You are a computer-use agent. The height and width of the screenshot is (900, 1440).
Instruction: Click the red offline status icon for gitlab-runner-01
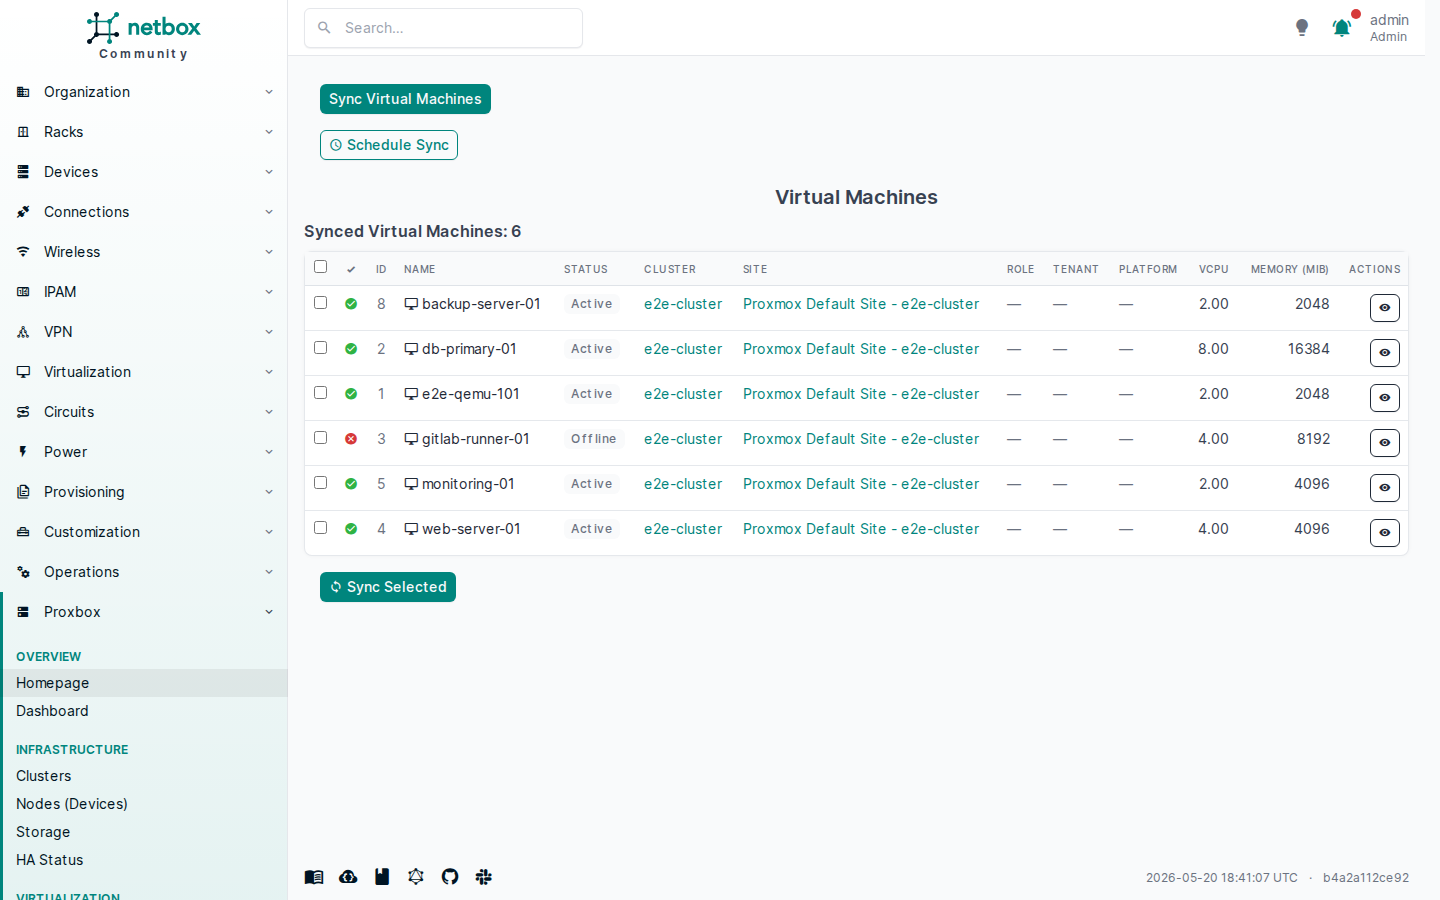tap(351, 439)
